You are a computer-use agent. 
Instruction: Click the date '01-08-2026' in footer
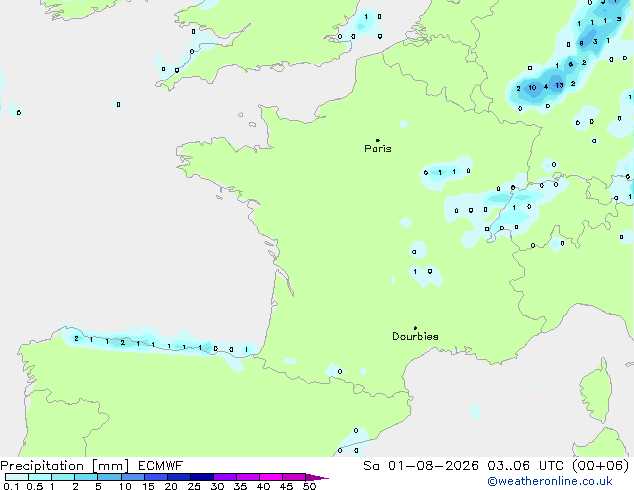(x=433, y=466)
